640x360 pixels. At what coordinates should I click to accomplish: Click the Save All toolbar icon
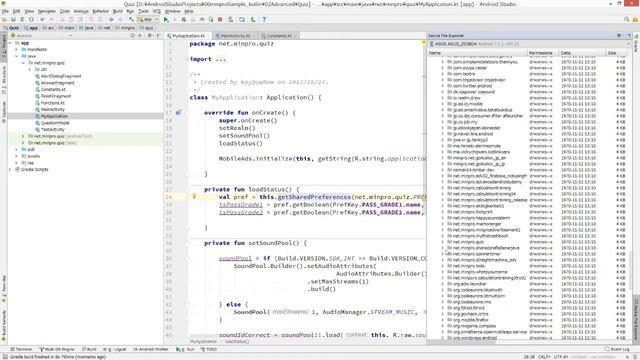pos(13,20)
